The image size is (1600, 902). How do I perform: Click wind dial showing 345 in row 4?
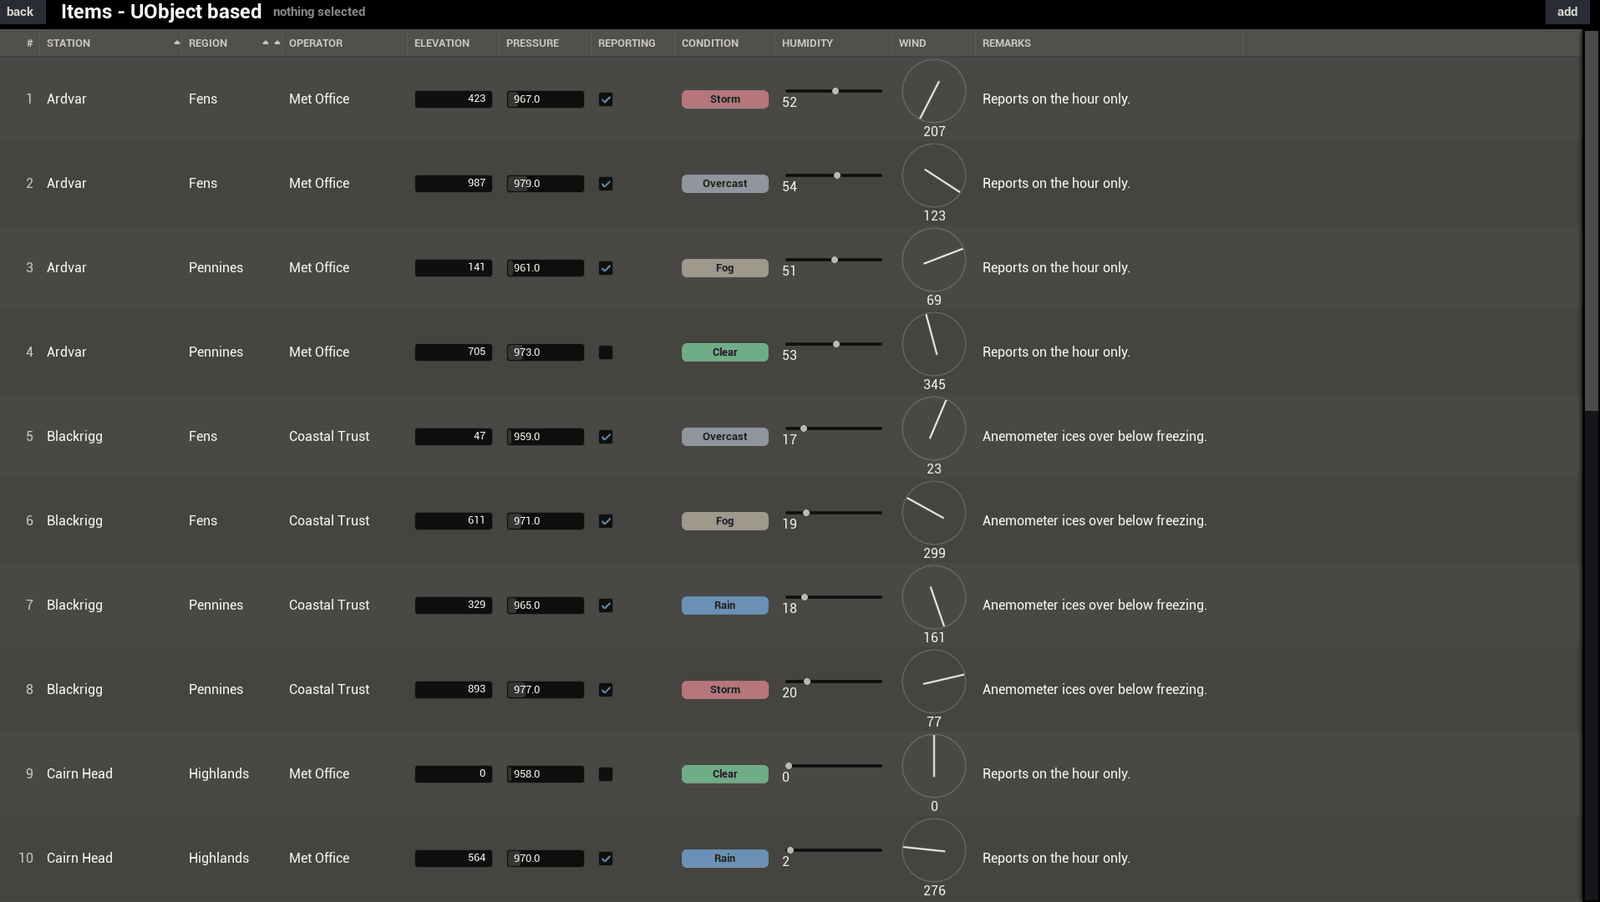point(934,344)
